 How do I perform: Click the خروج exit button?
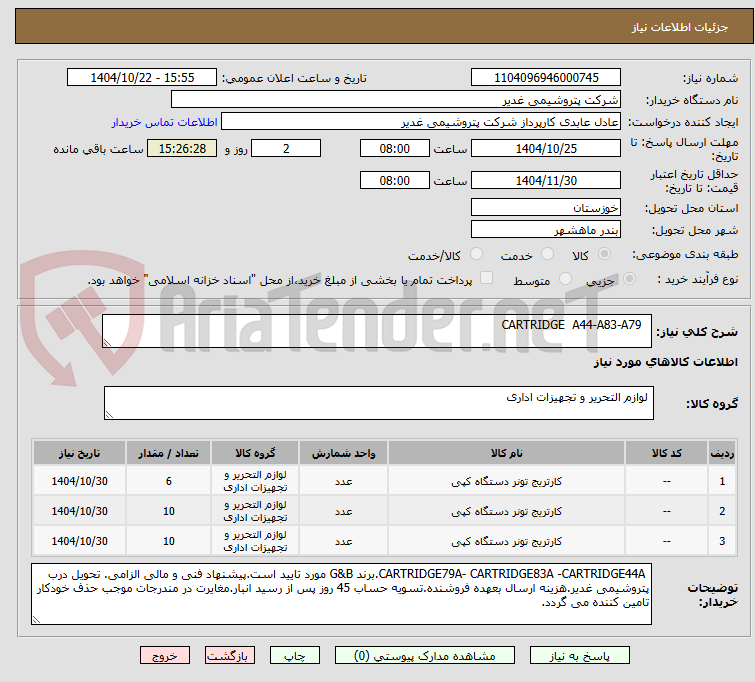click(165, 656)
